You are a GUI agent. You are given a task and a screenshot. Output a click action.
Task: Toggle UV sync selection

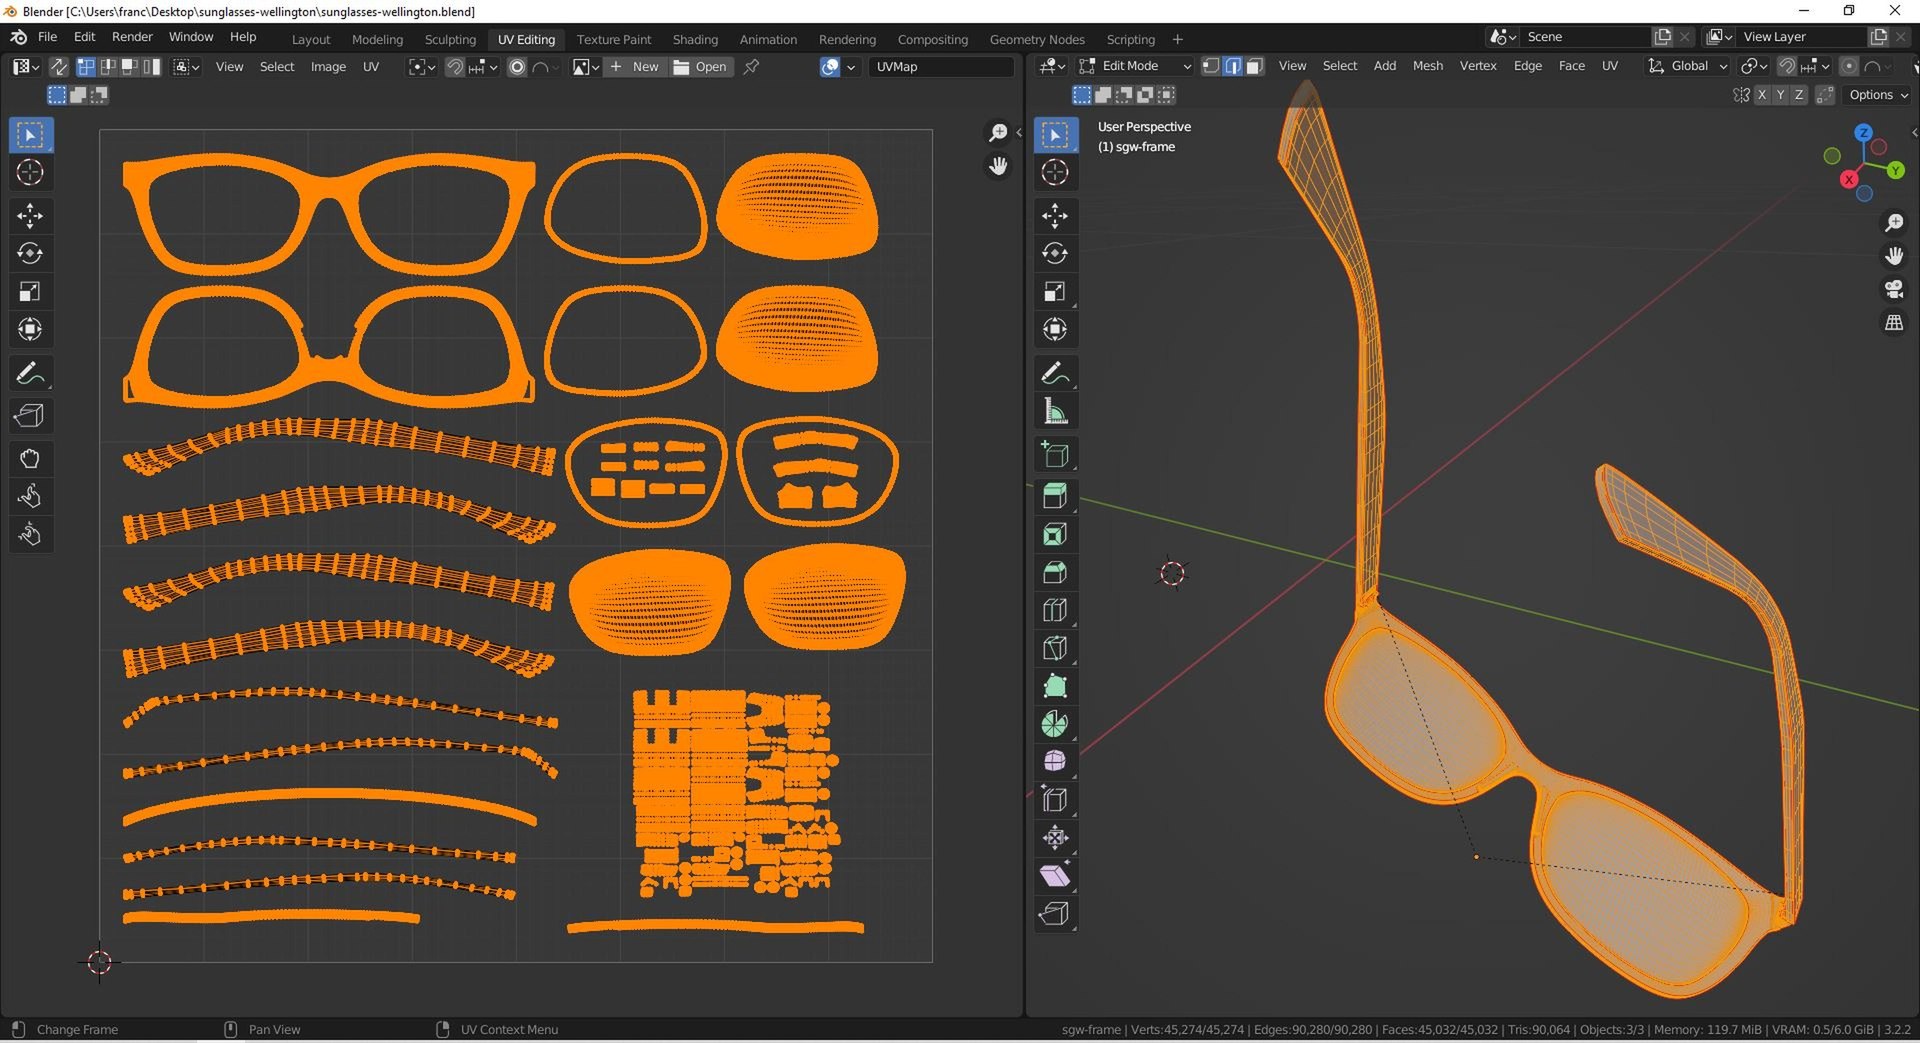[x=59, y=67]
